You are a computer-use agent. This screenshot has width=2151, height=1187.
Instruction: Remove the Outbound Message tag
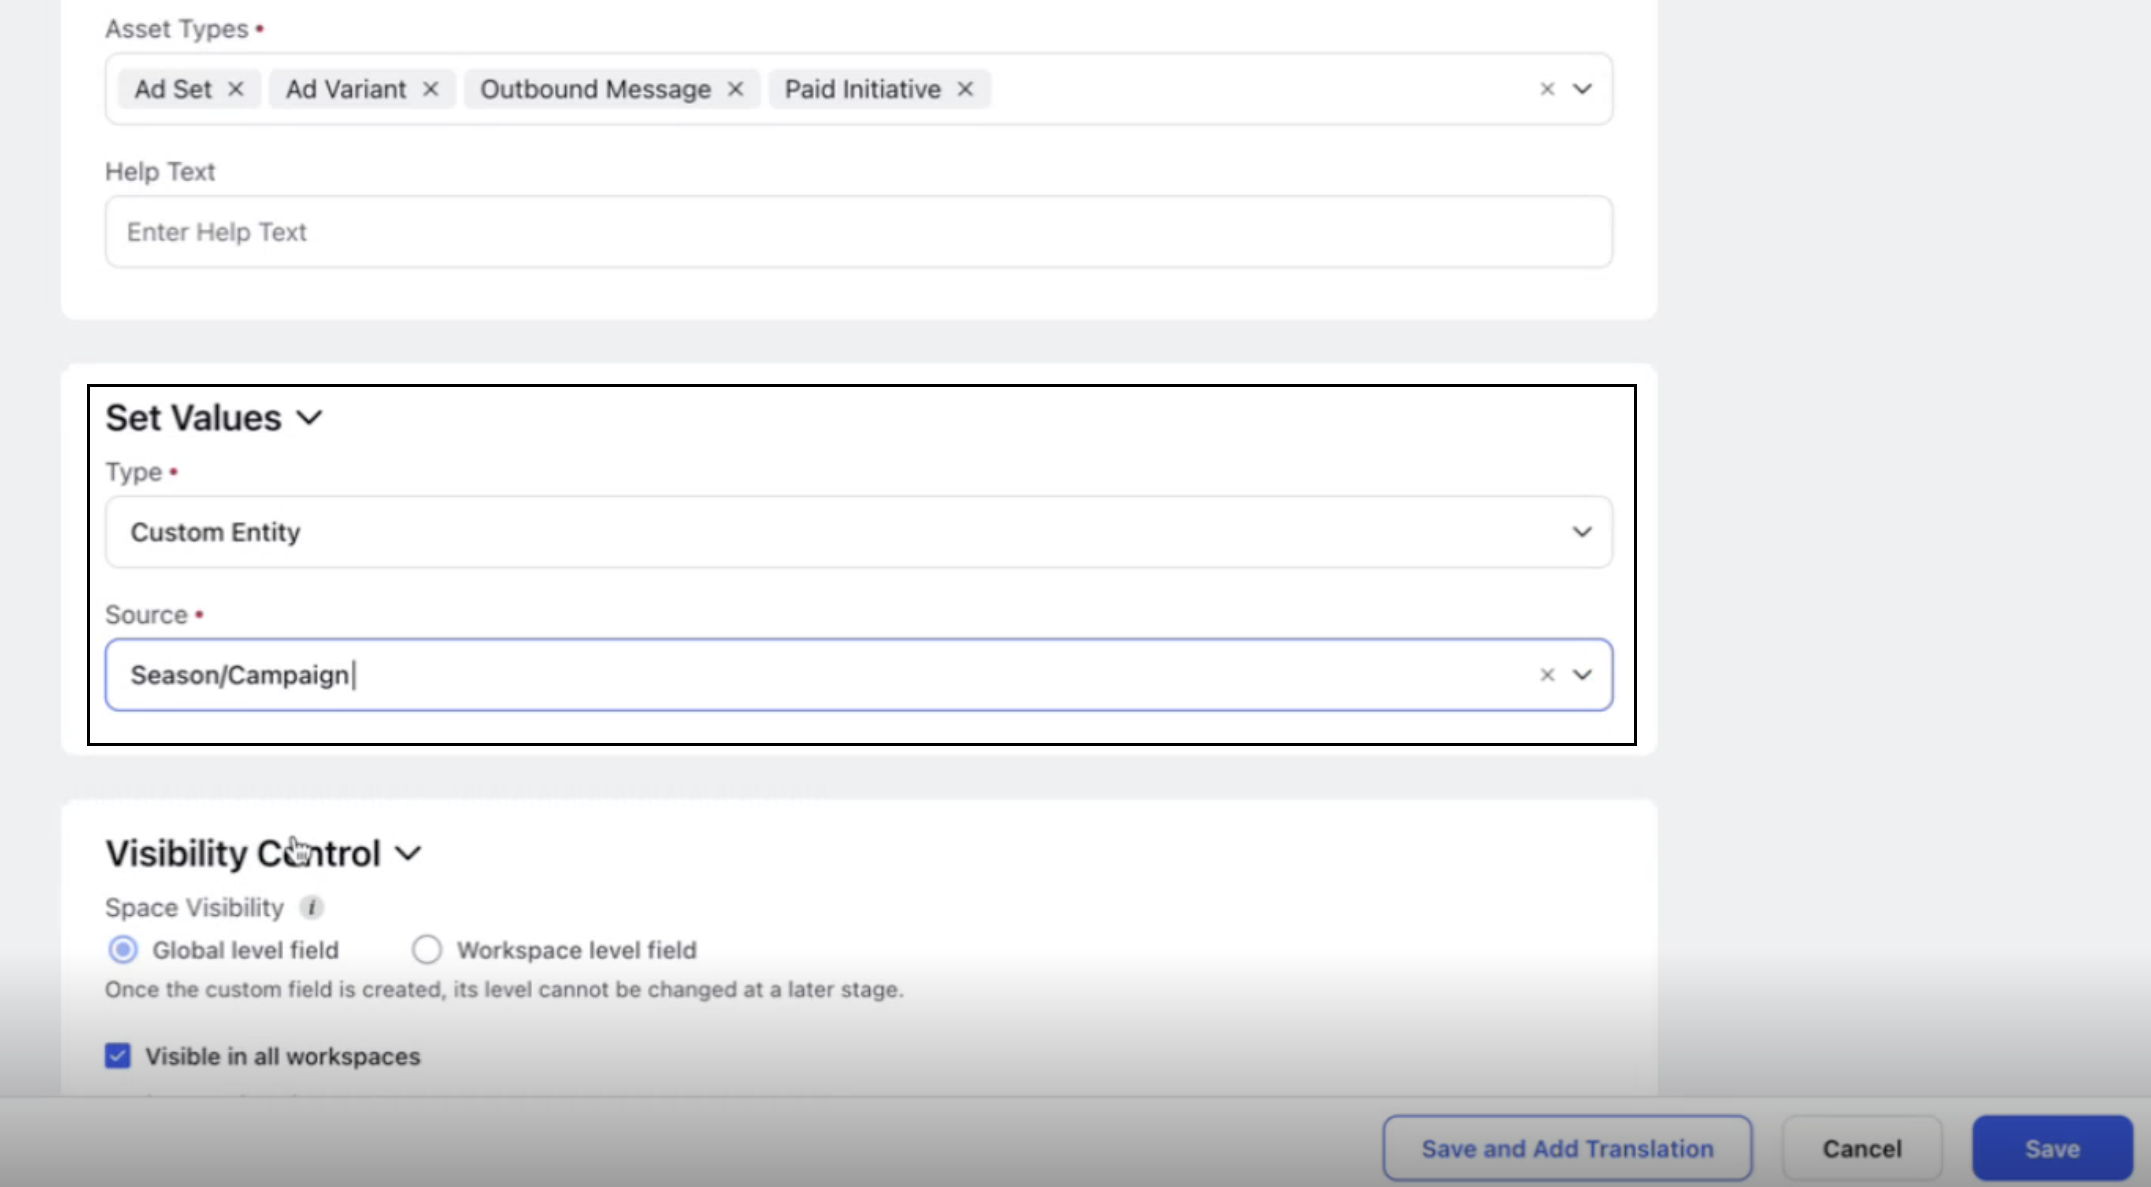tap(735, 89)
